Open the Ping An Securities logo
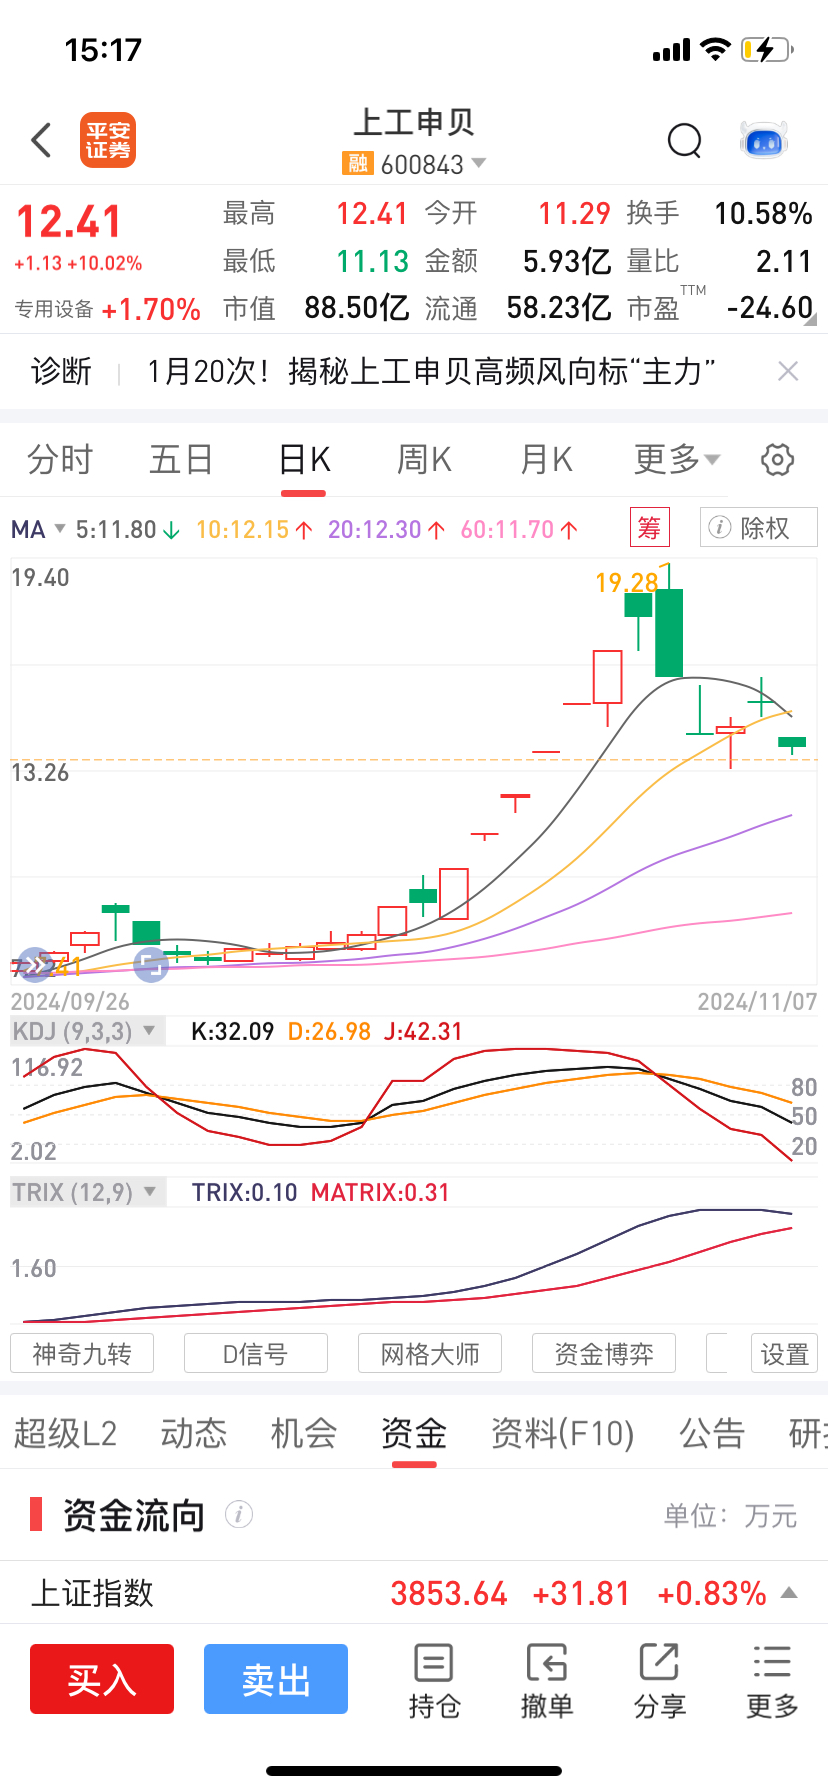Viewport: 828px width, 1792px height. [x=108, y=140]
